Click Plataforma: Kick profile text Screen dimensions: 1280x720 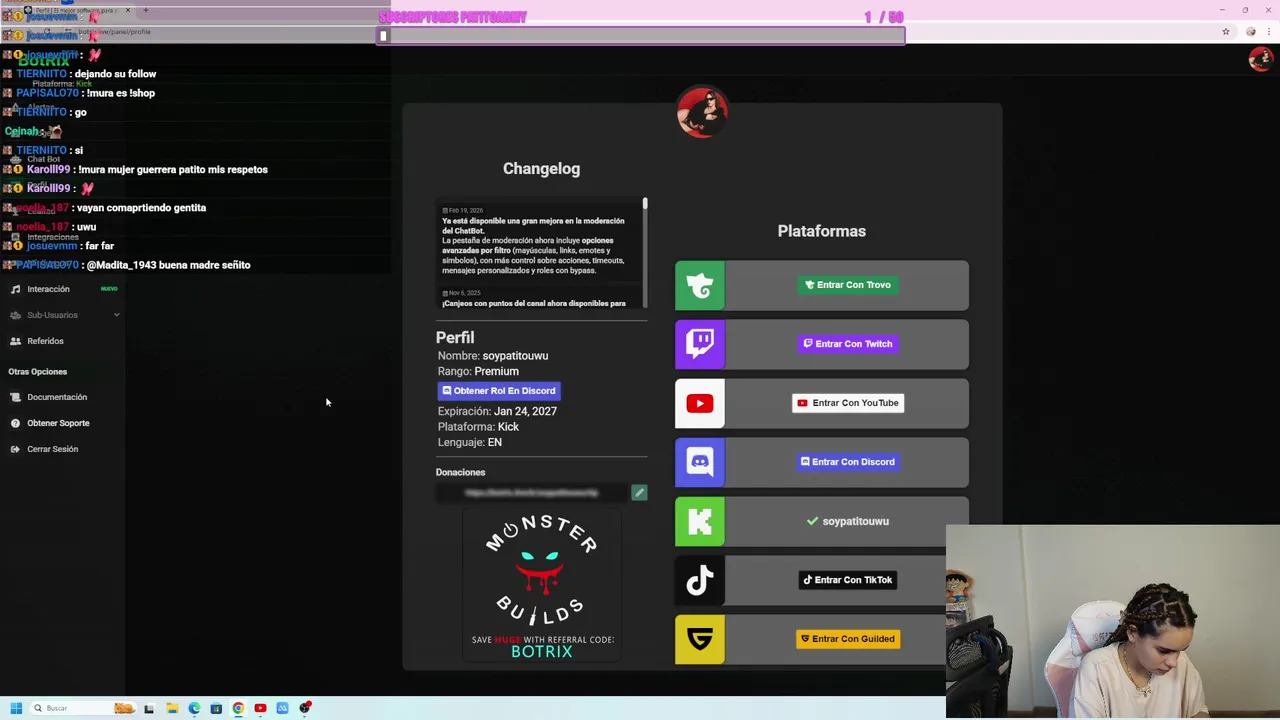(x=478, y=427)
